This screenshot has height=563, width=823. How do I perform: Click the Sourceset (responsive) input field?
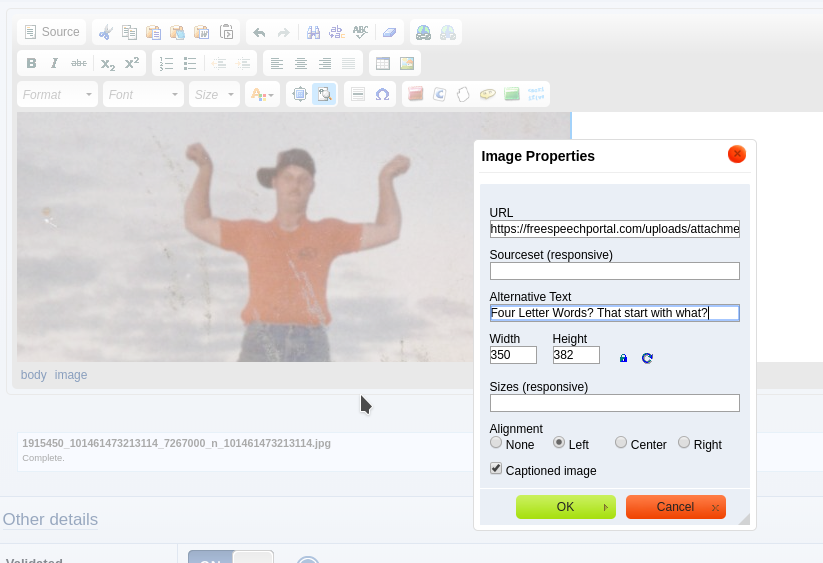coord(614,271)
